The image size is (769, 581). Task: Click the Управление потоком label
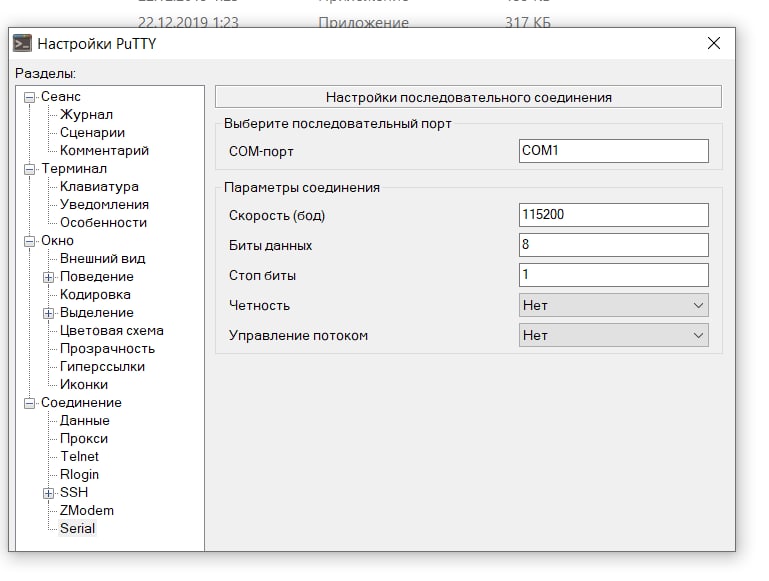coord(298,336)
